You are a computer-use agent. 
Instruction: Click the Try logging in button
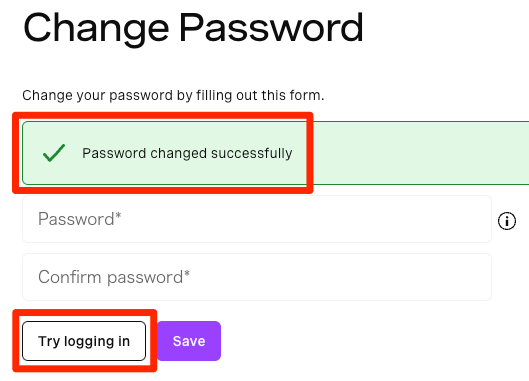84,341
